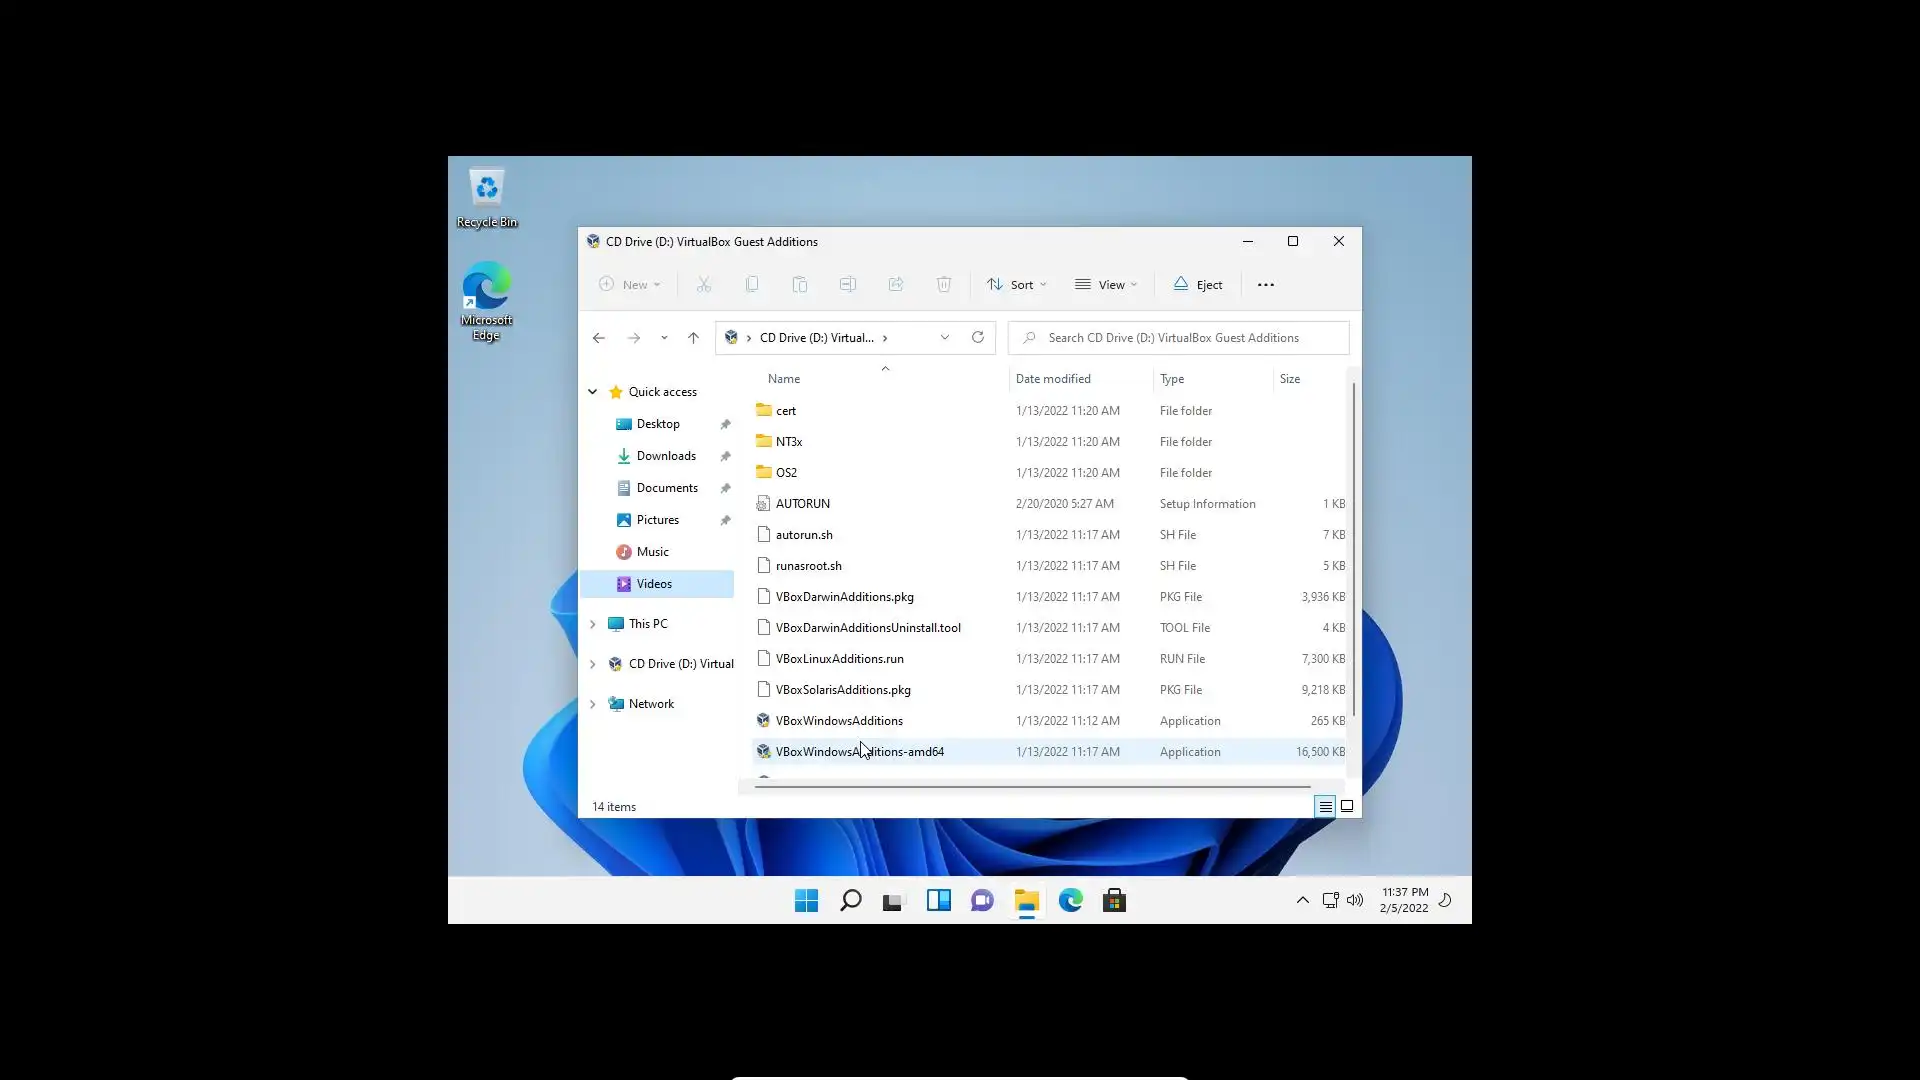Open the See more ellipsis menu
Image resolution: width=1920 pixels, height=1080 pixels.
click(1265, 285)
